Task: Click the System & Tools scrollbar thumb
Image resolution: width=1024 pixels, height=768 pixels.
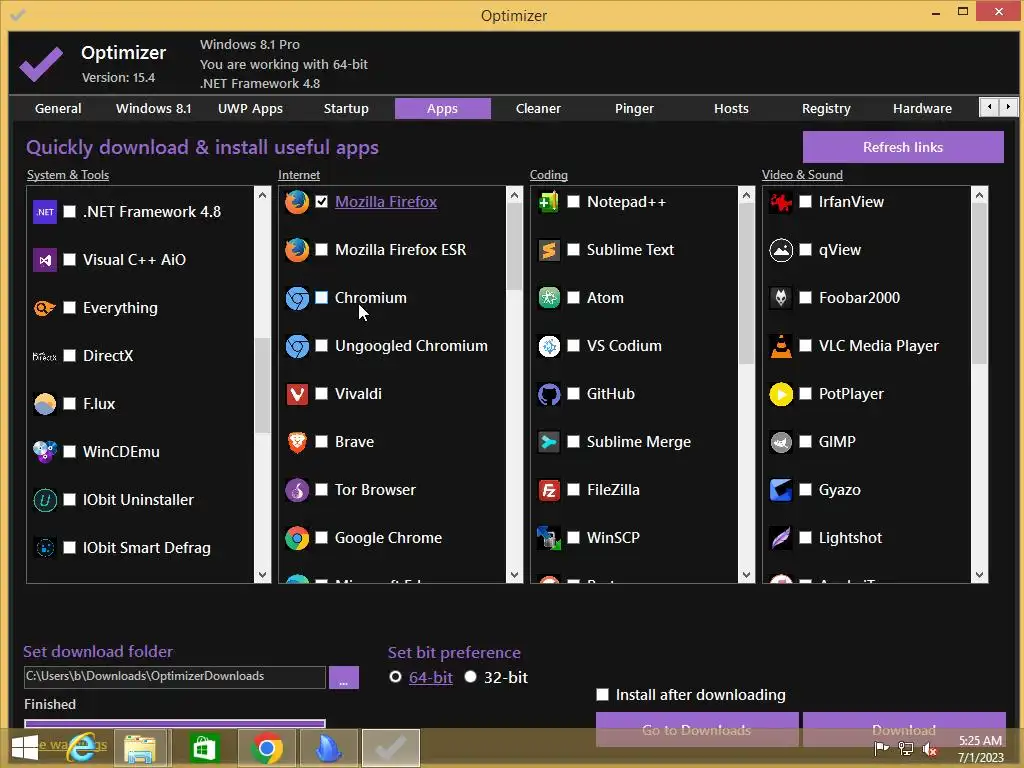Action: point(263,385)
